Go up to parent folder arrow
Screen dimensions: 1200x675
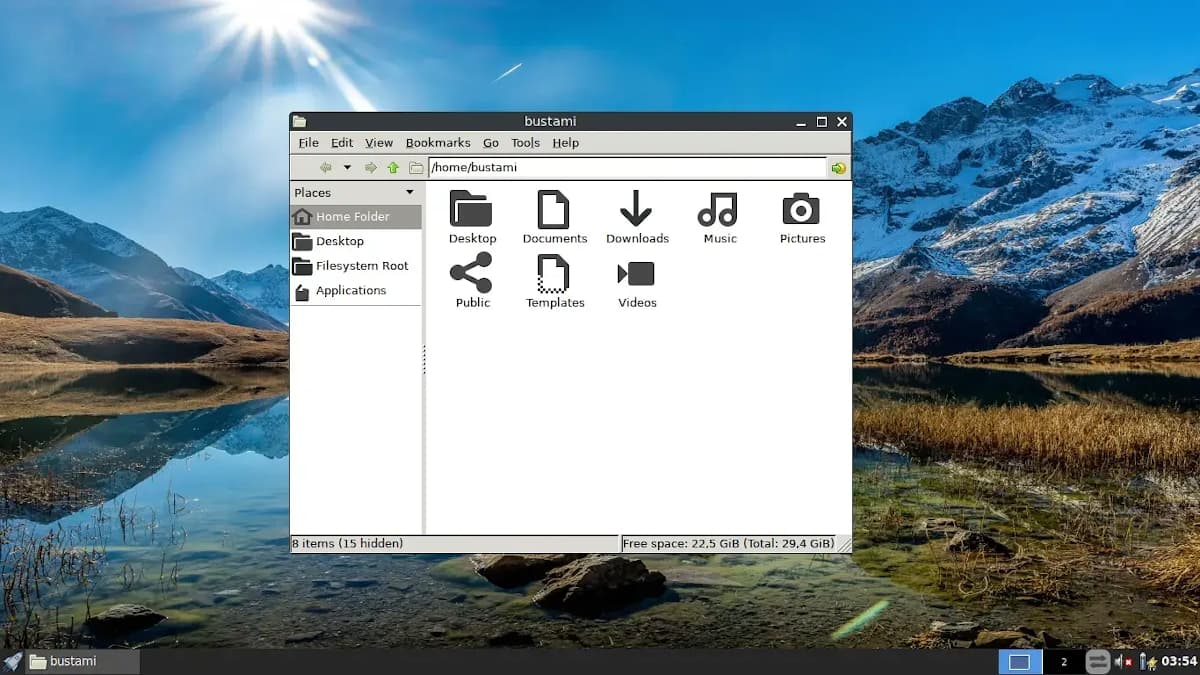point(393,168)
